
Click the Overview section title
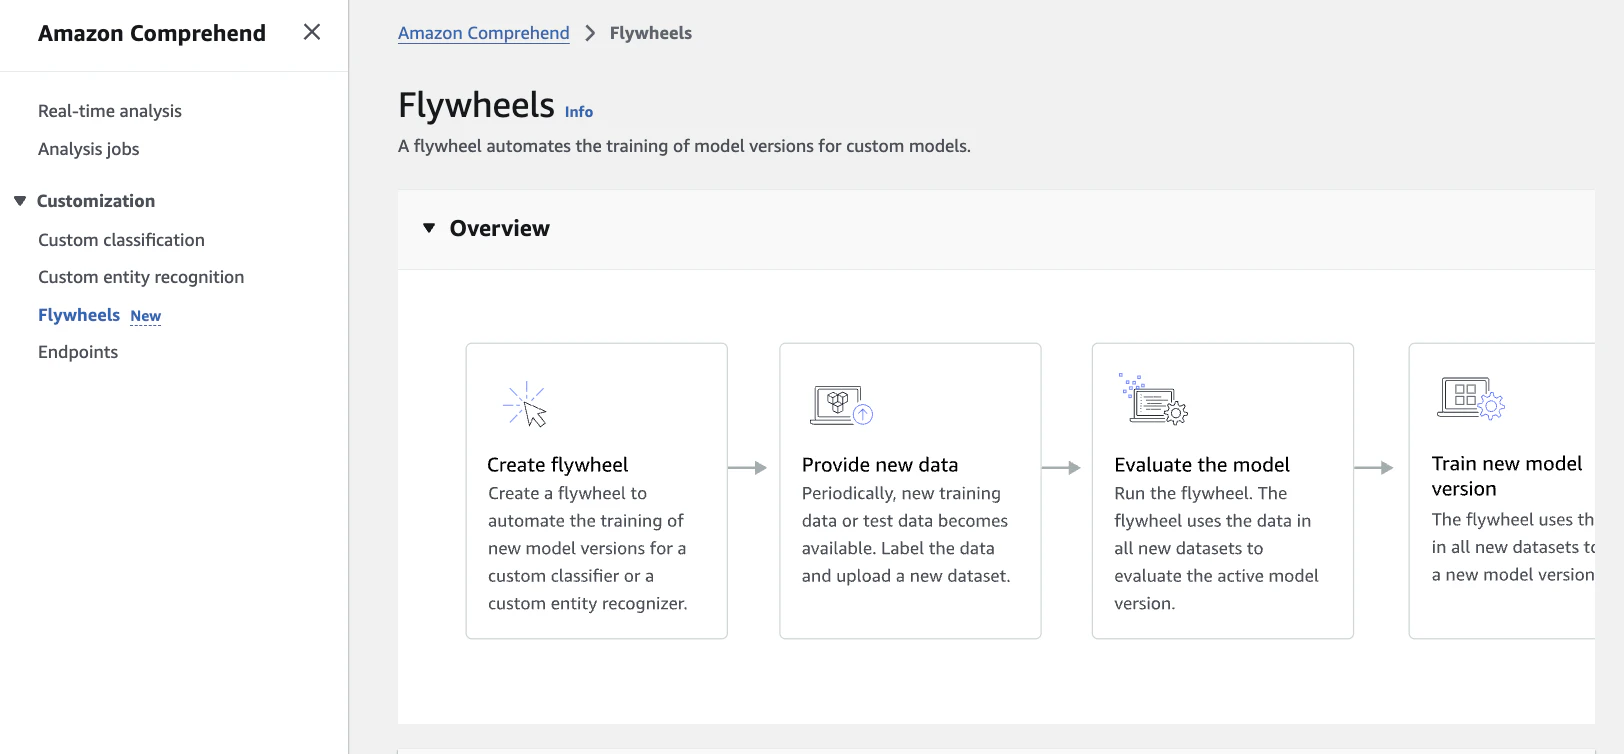pos(500,228)
